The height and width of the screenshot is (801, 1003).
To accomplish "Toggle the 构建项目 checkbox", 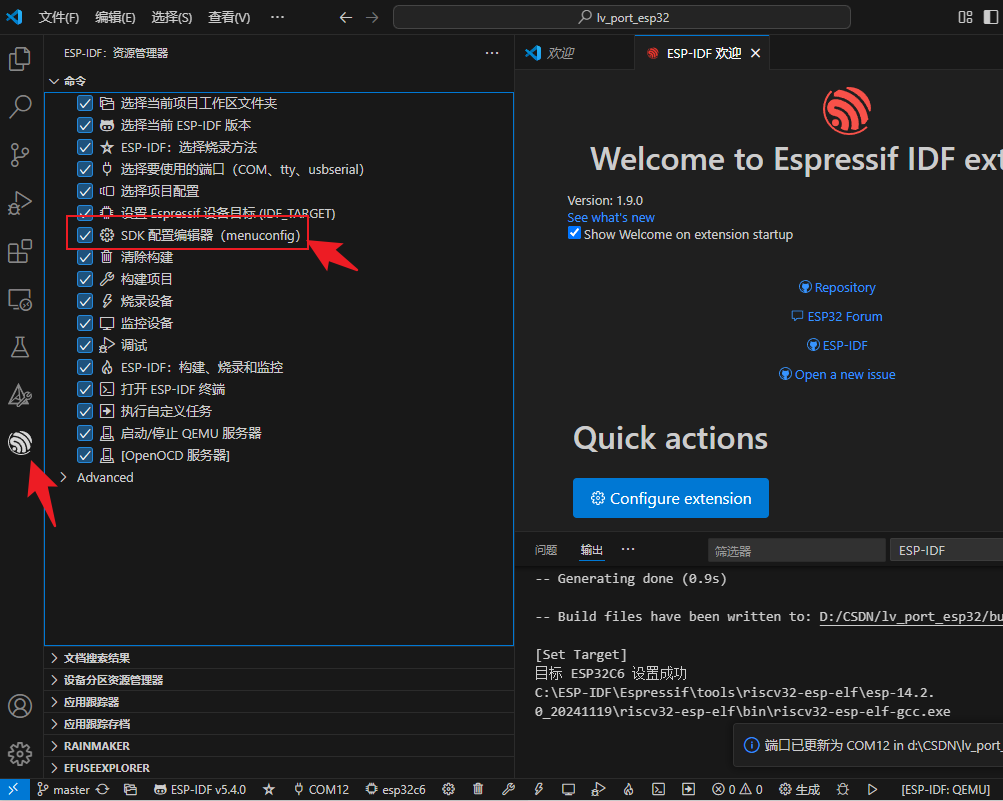I will (84, 279).
